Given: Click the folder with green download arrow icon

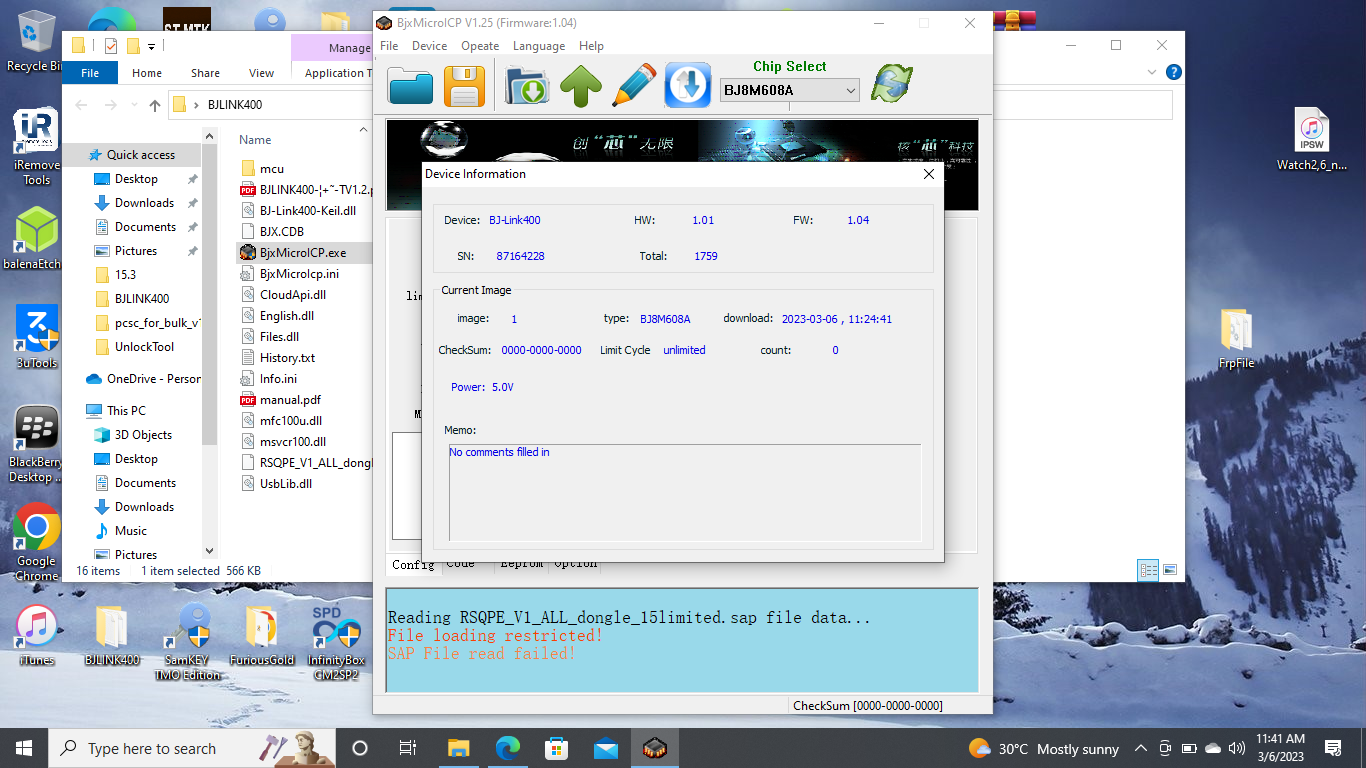Looking at the screenshot, I should click(x=526, y=87).
